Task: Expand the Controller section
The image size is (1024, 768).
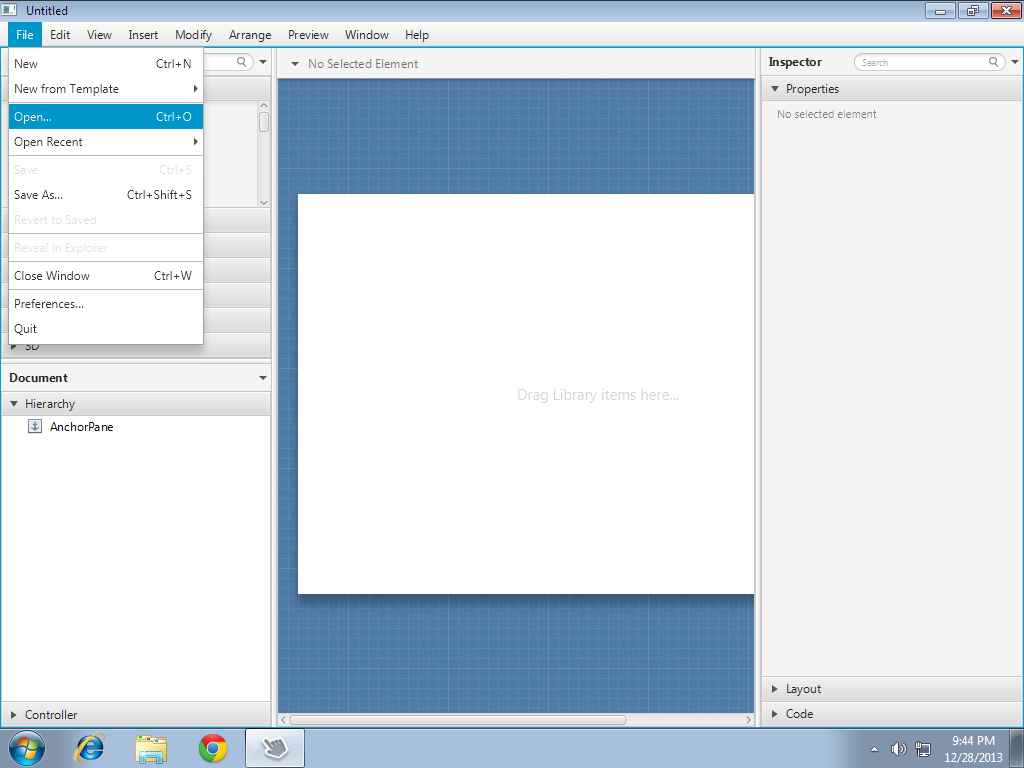Action: coord(50,715)
